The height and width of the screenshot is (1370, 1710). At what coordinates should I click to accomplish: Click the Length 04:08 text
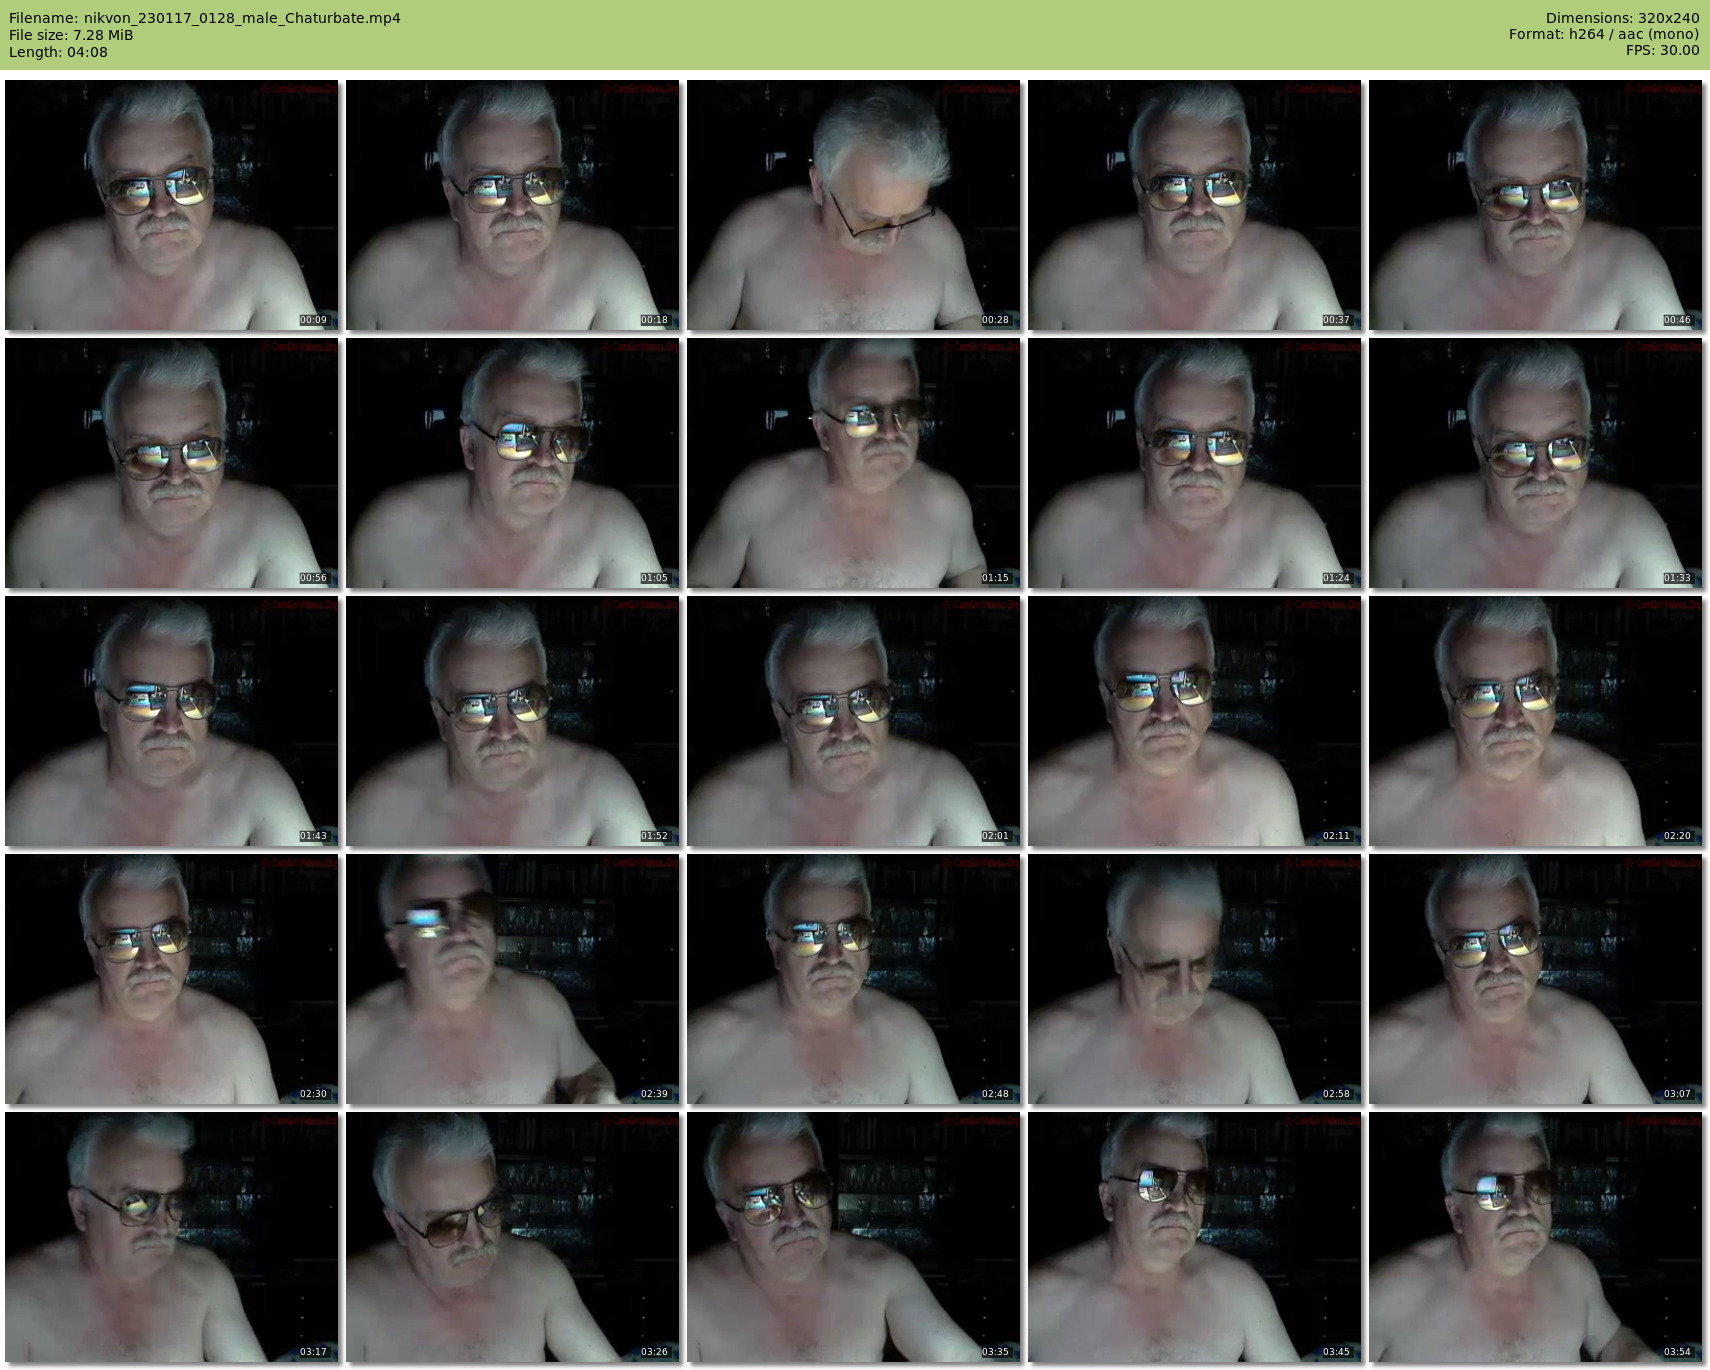58,52
